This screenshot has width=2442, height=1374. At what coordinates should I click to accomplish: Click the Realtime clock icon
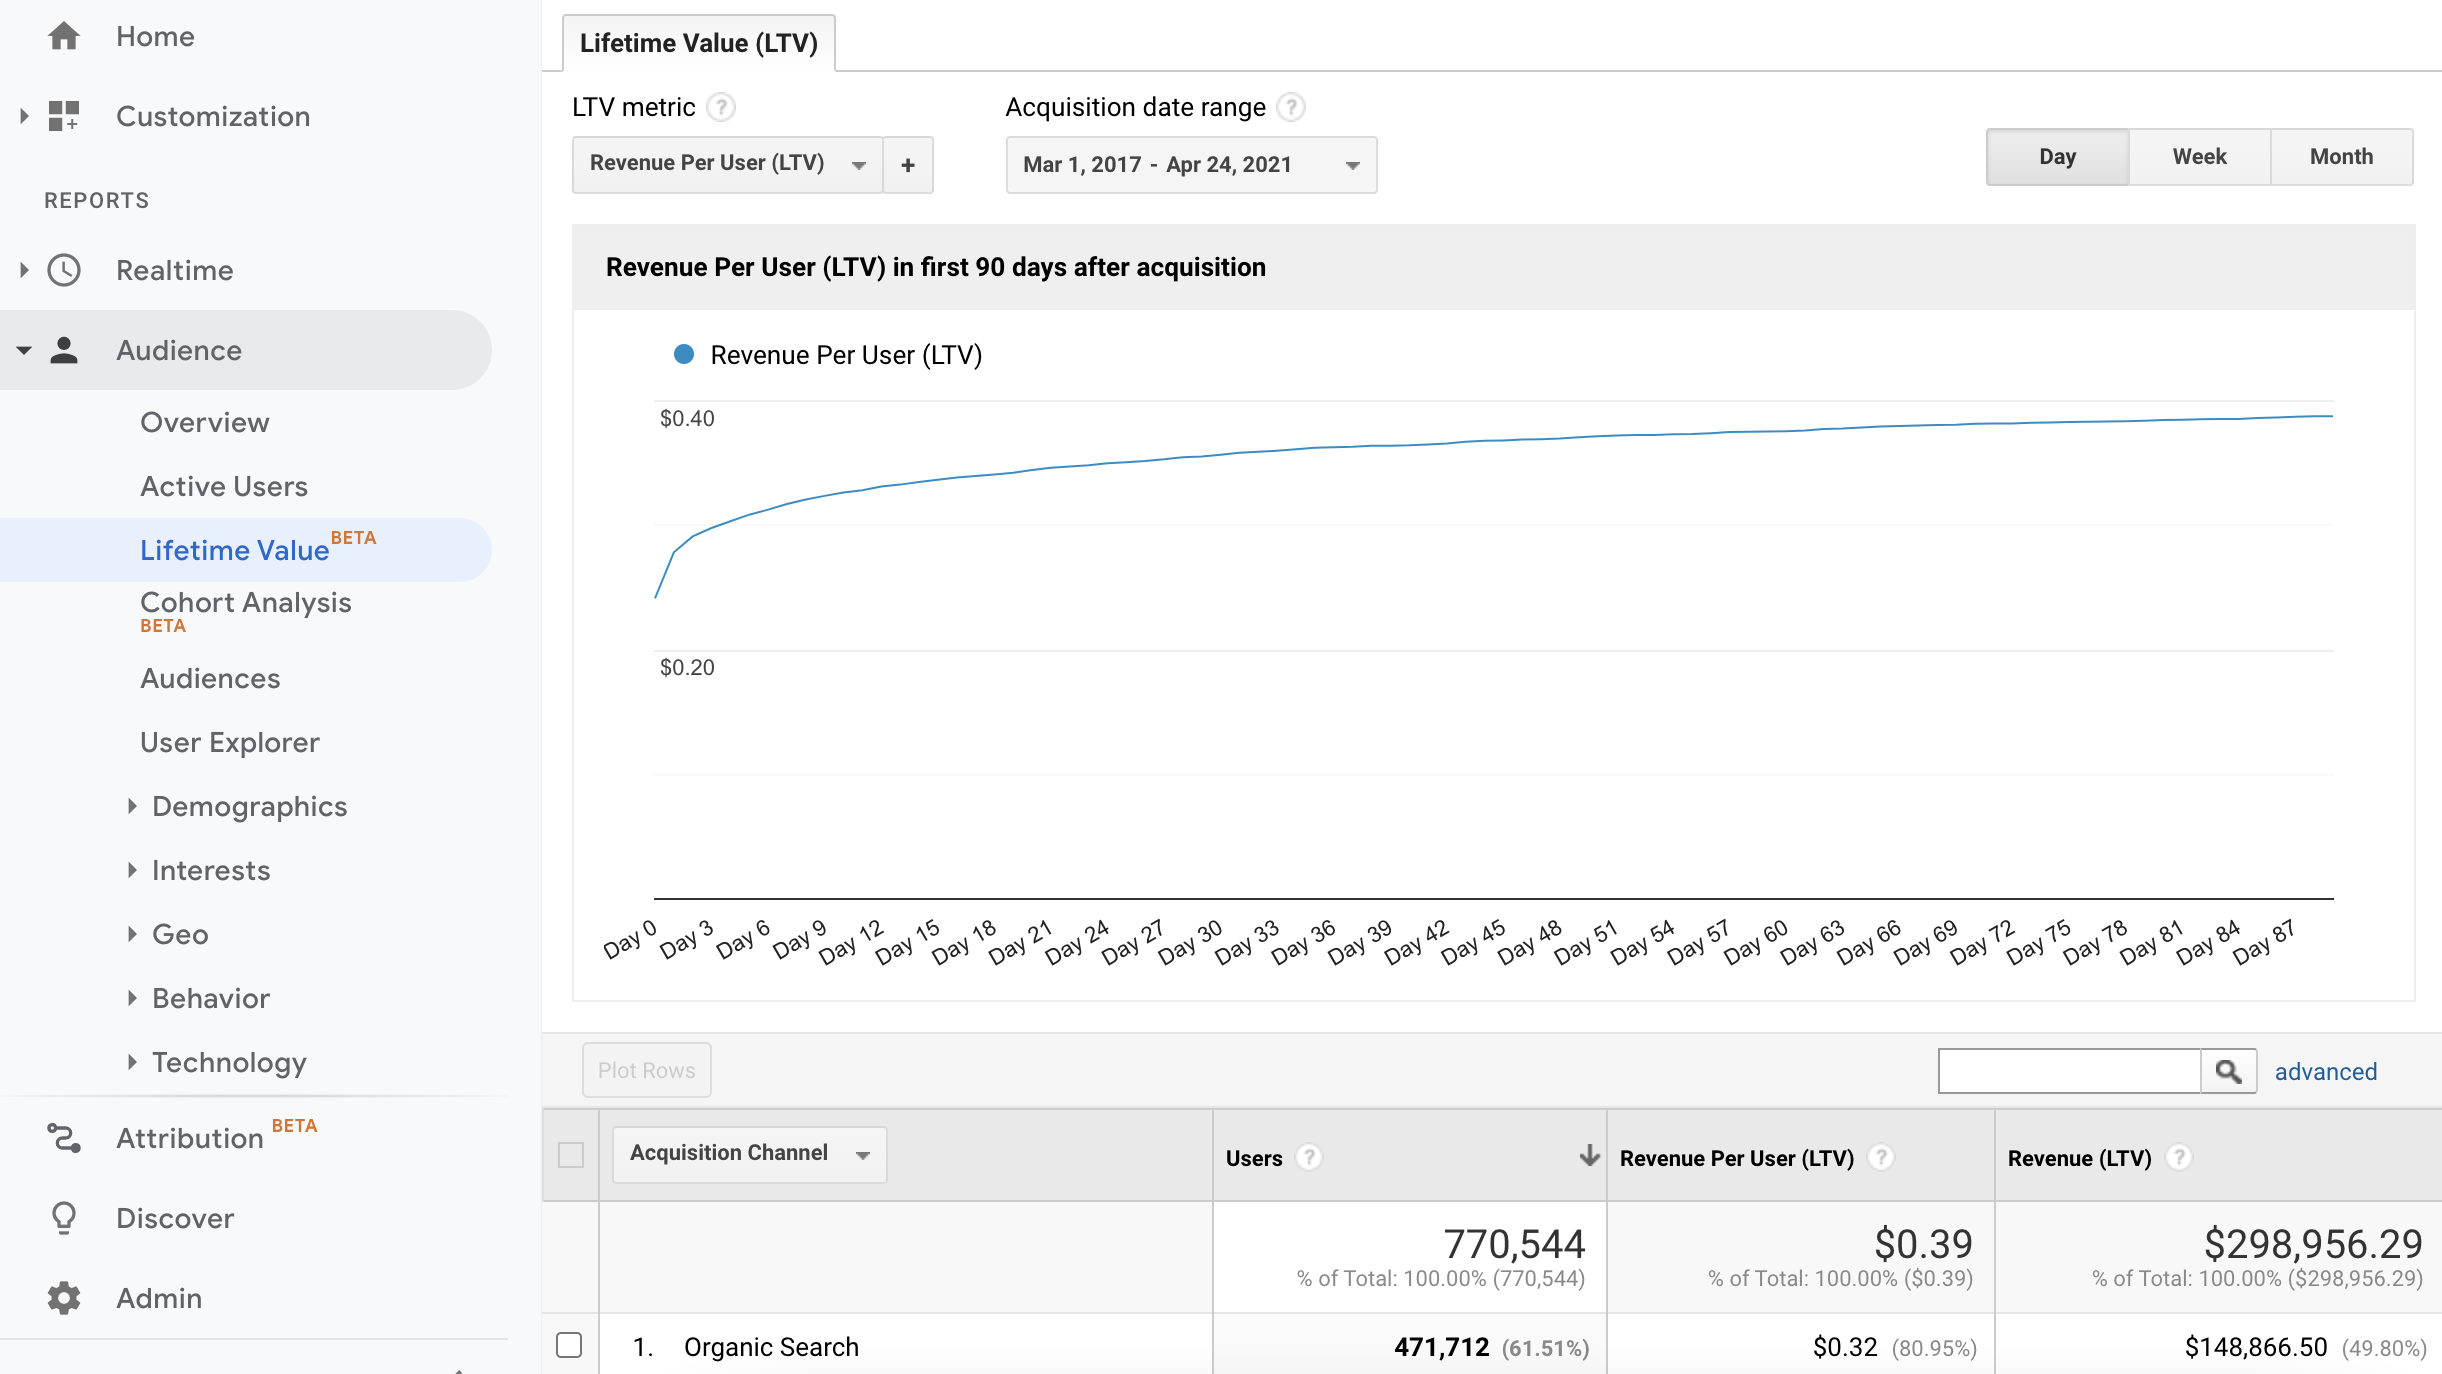pyautogui.click(x=64, y=269)
